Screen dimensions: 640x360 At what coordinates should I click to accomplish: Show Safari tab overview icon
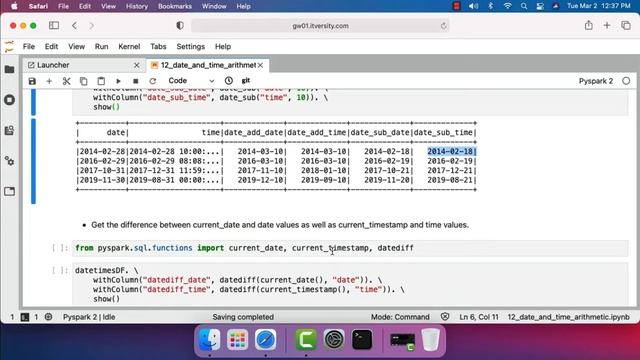[x=626, y=25]
